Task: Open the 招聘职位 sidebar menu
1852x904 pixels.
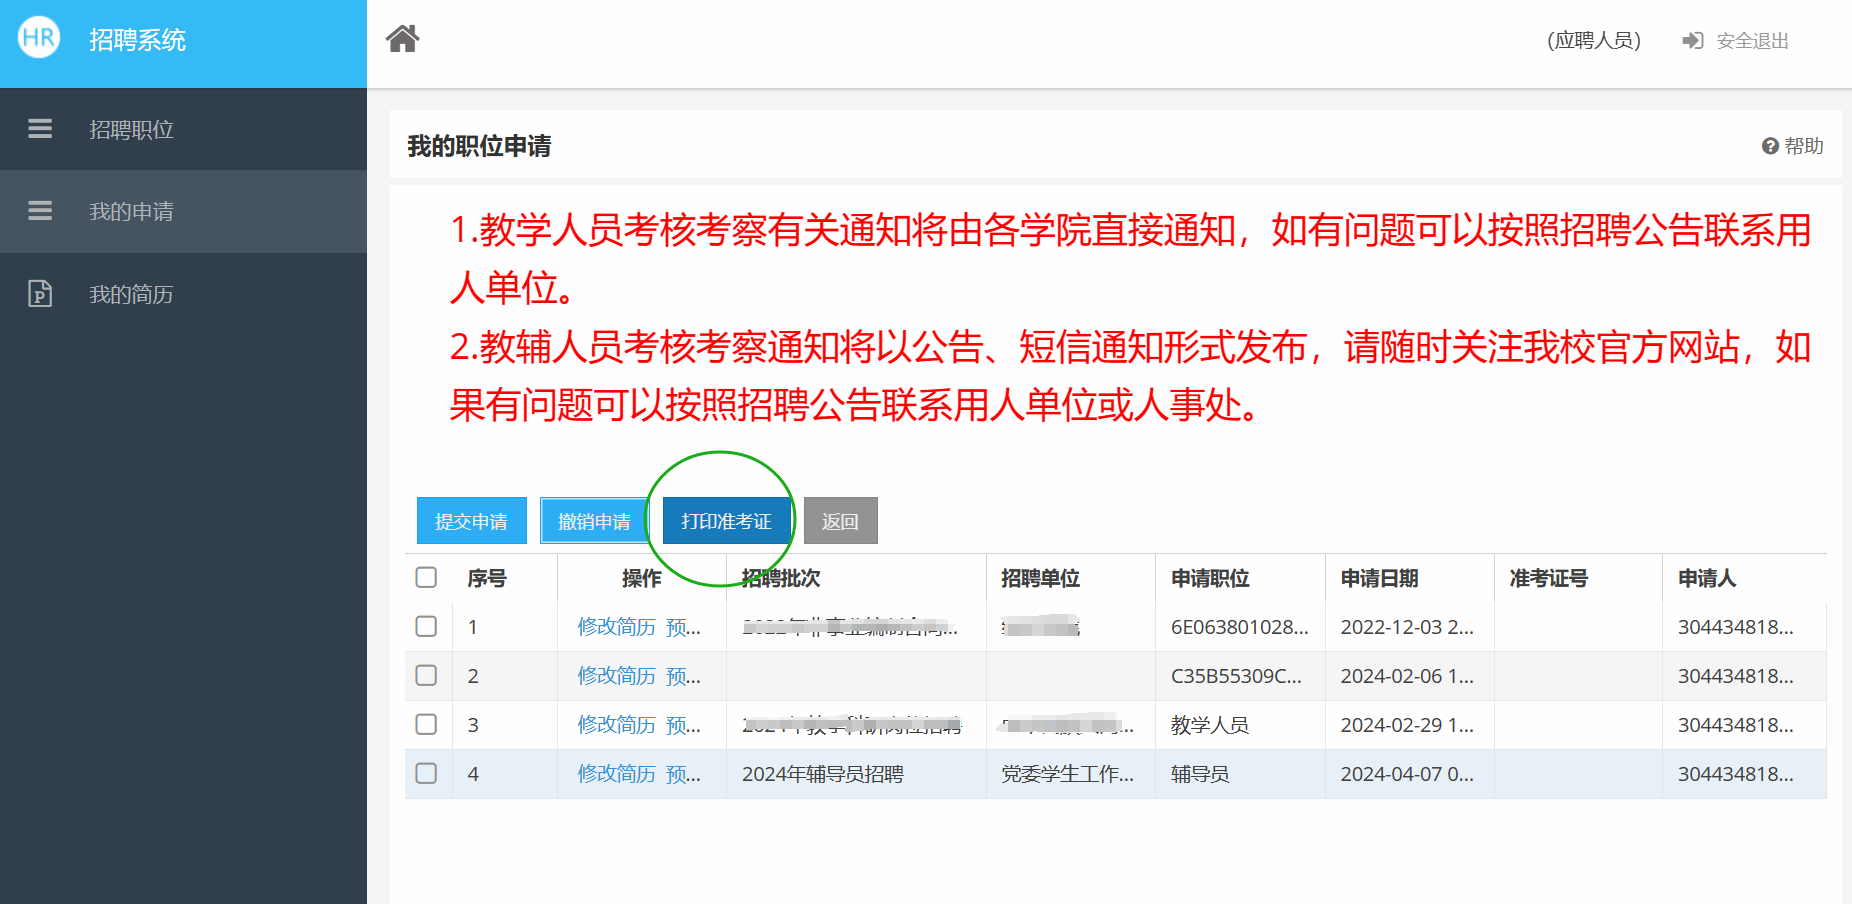Action: (131, 130)
